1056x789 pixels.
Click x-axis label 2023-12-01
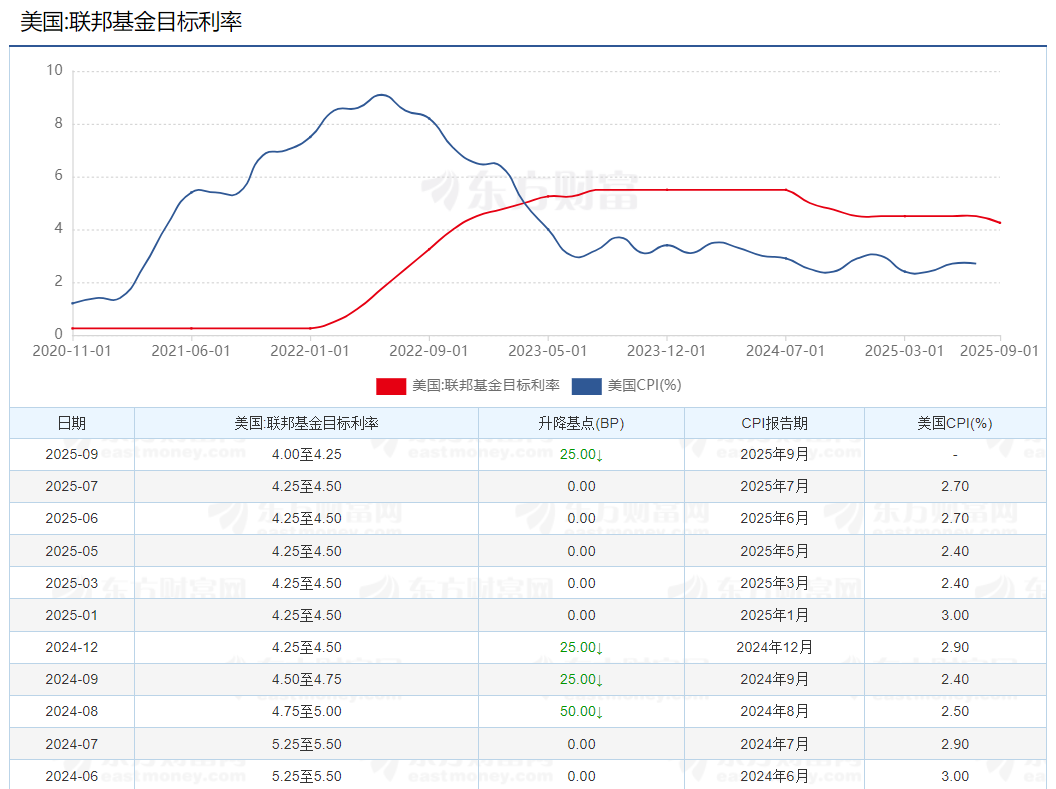click(666, 351)
